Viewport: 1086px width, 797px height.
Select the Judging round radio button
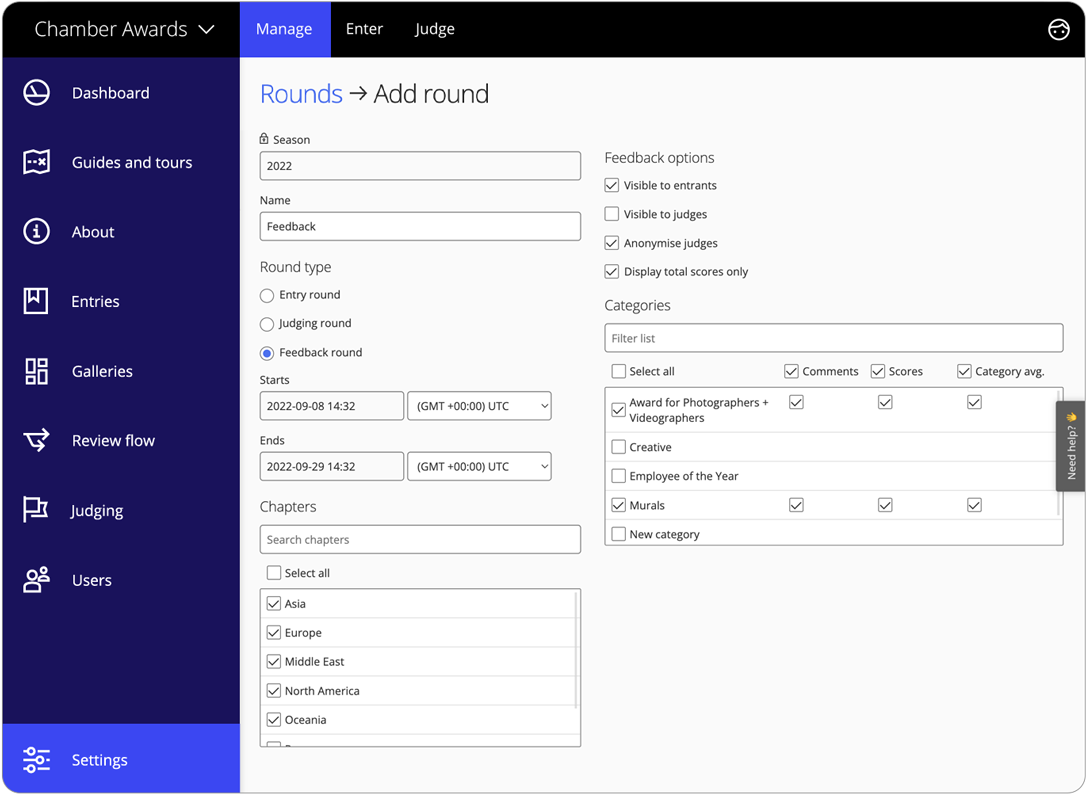(267, 324)
